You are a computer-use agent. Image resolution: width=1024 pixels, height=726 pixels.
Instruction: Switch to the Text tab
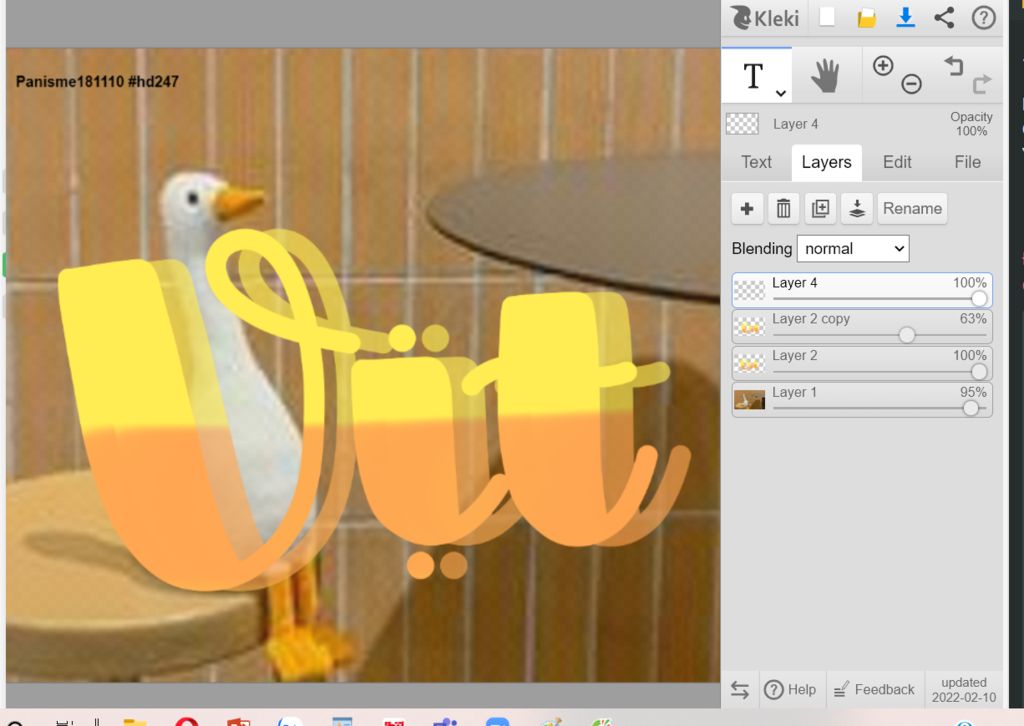point(756,162)
